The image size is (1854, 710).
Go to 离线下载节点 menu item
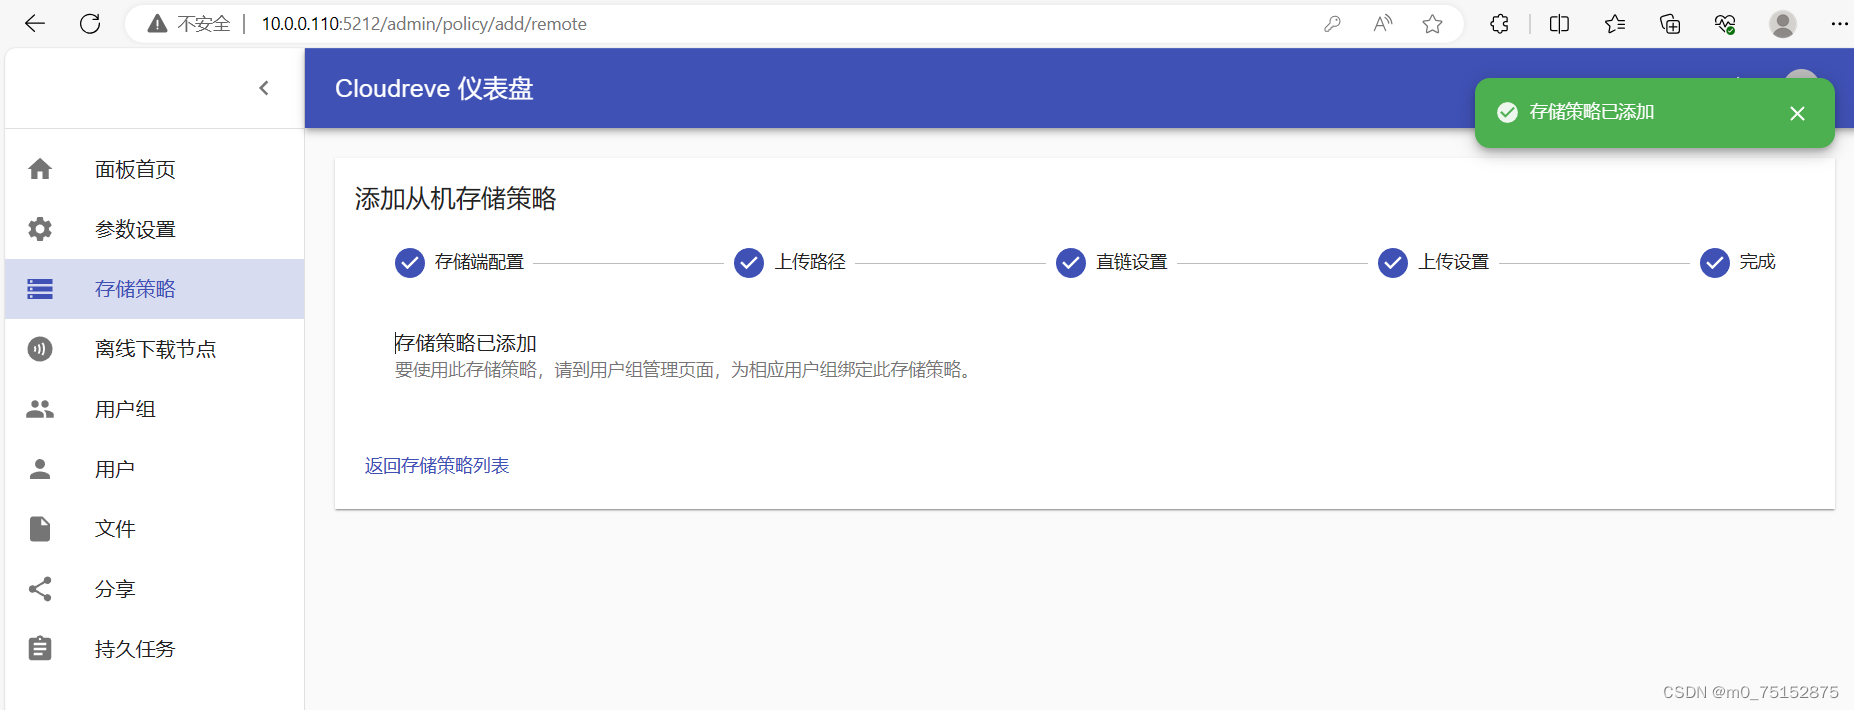(155, 349)
